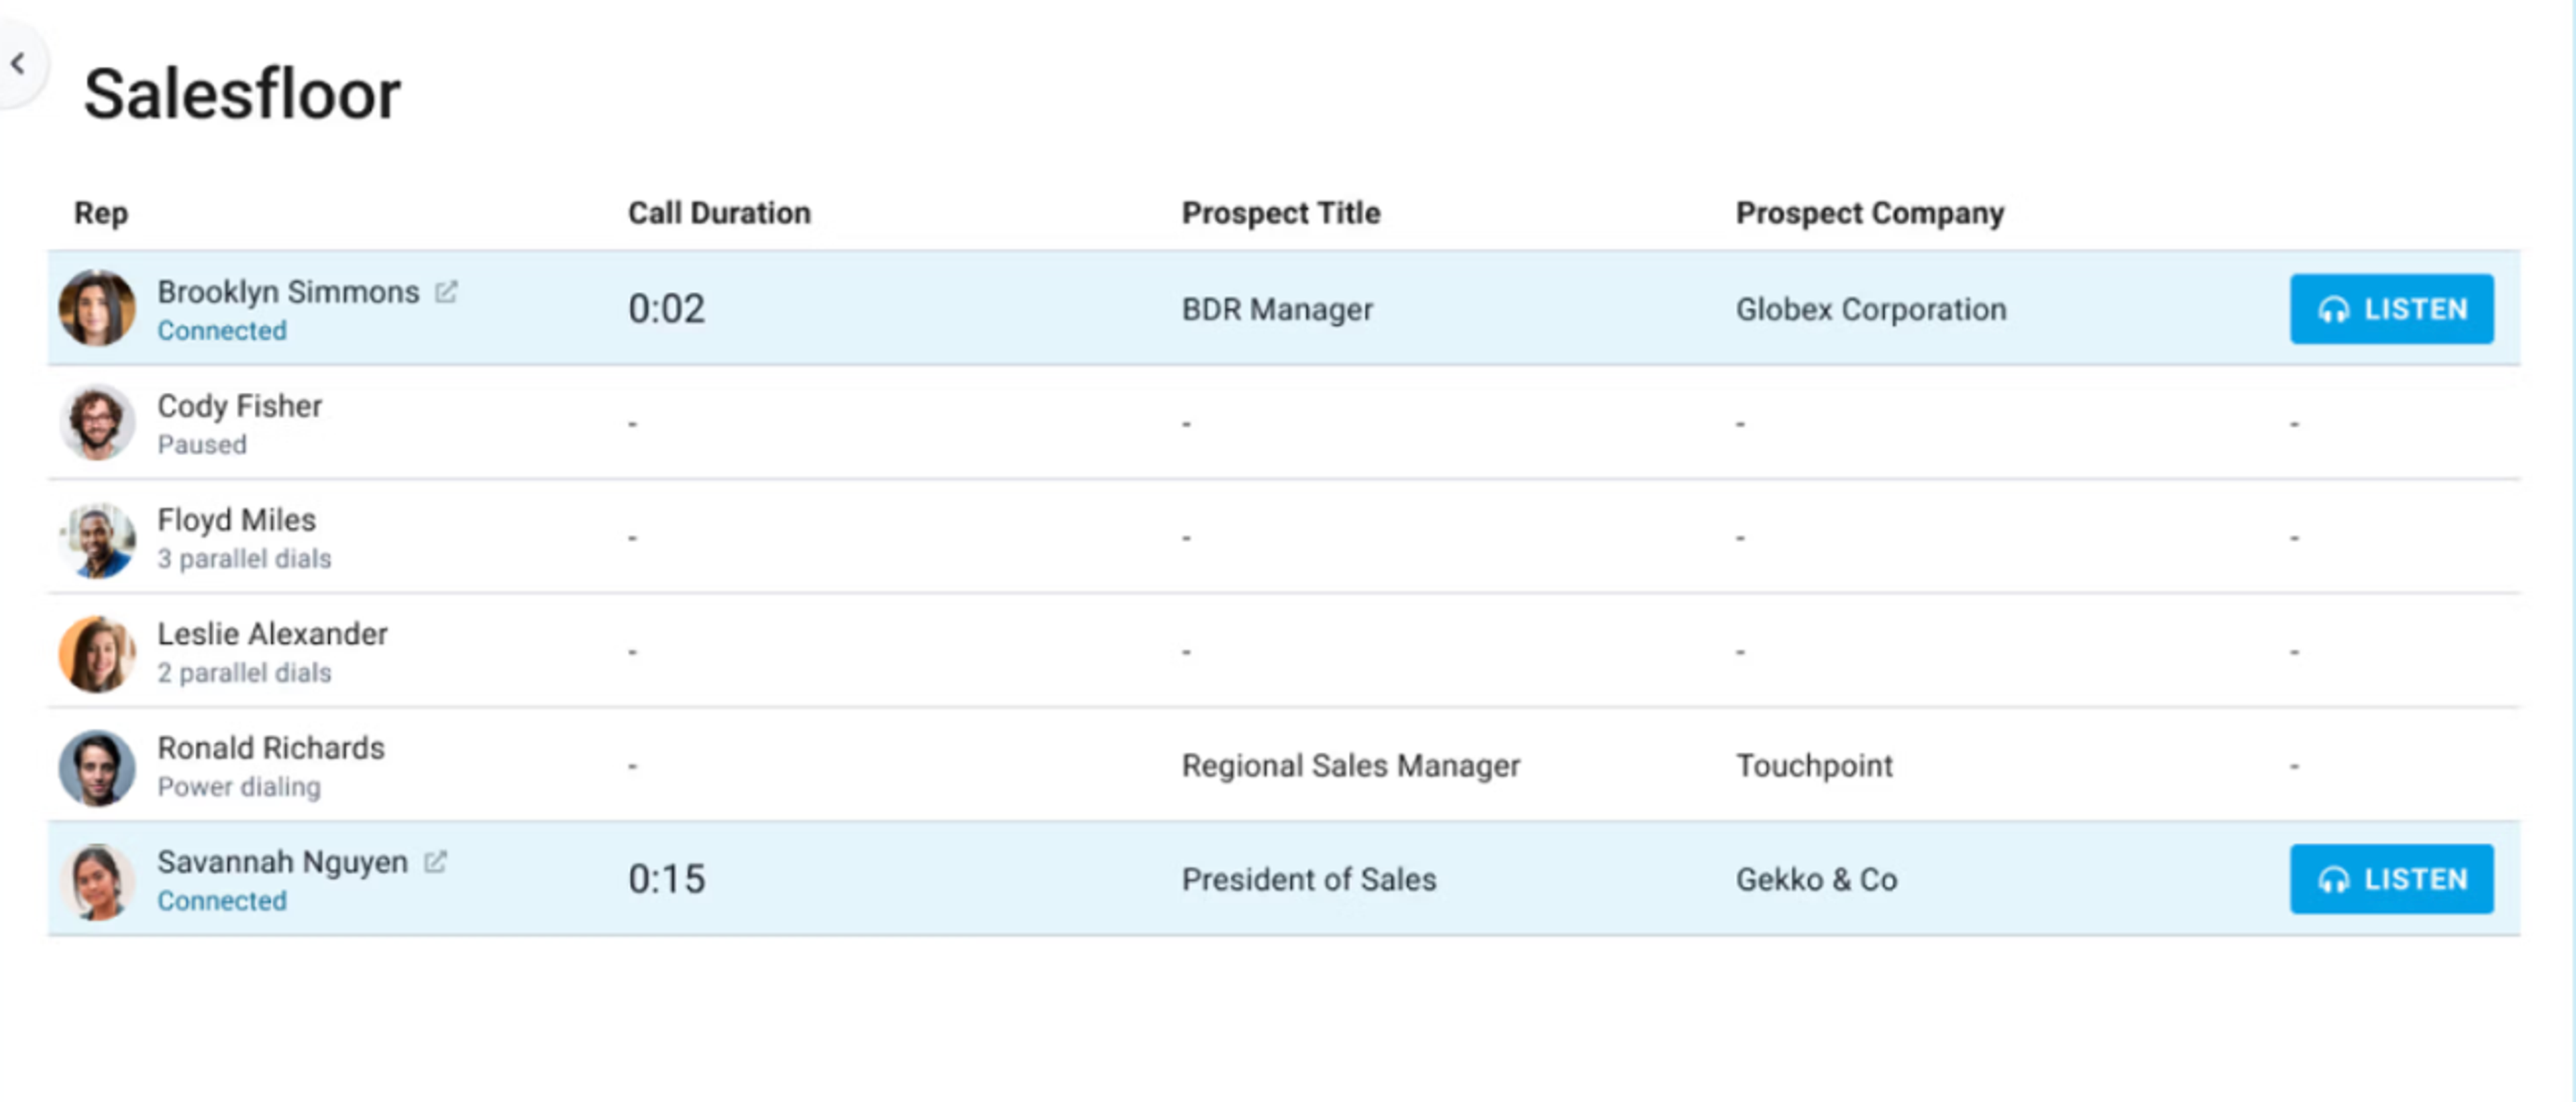Select the Cody Fisher rep name
The height and width of the screenshot is (1102, 2576).
(x=240, y=406)
